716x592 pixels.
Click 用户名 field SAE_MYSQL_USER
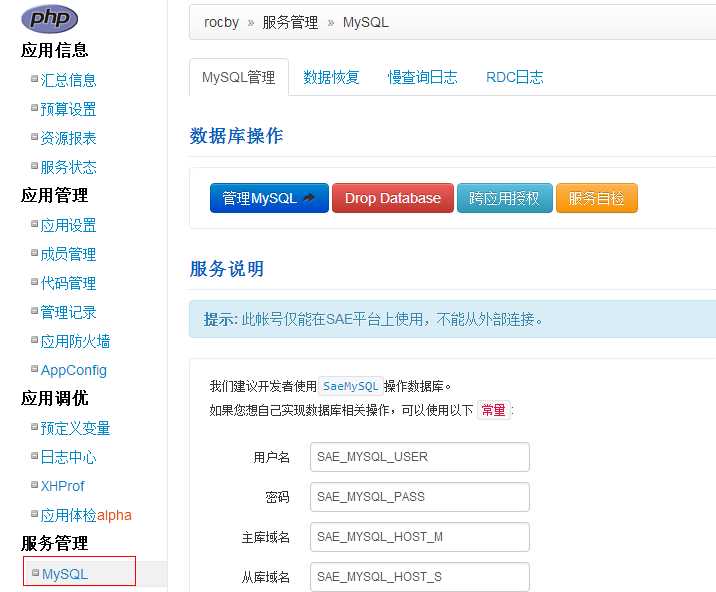click(x=420, y=457)
